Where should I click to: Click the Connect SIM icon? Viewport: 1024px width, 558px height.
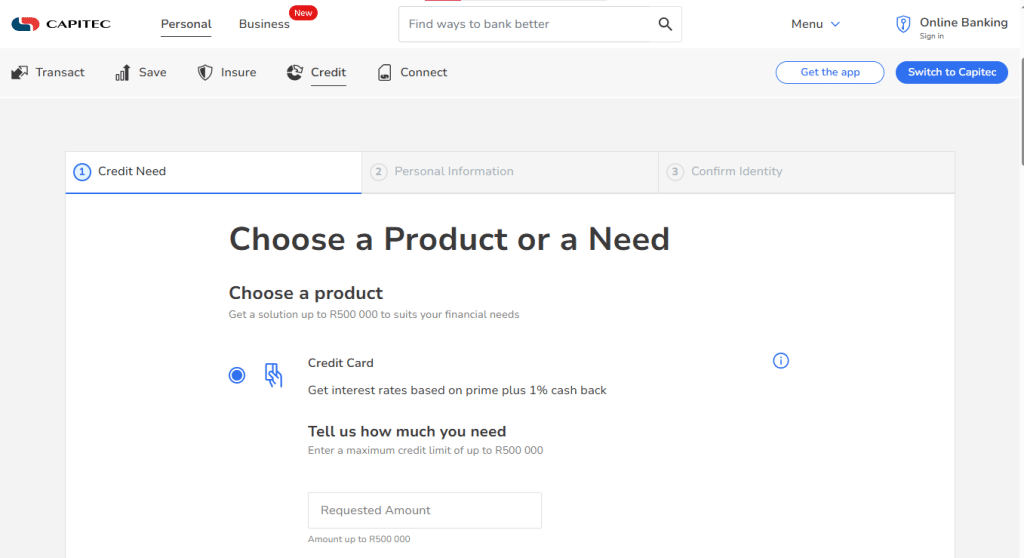pyautogui.click(x=385, y=73)
